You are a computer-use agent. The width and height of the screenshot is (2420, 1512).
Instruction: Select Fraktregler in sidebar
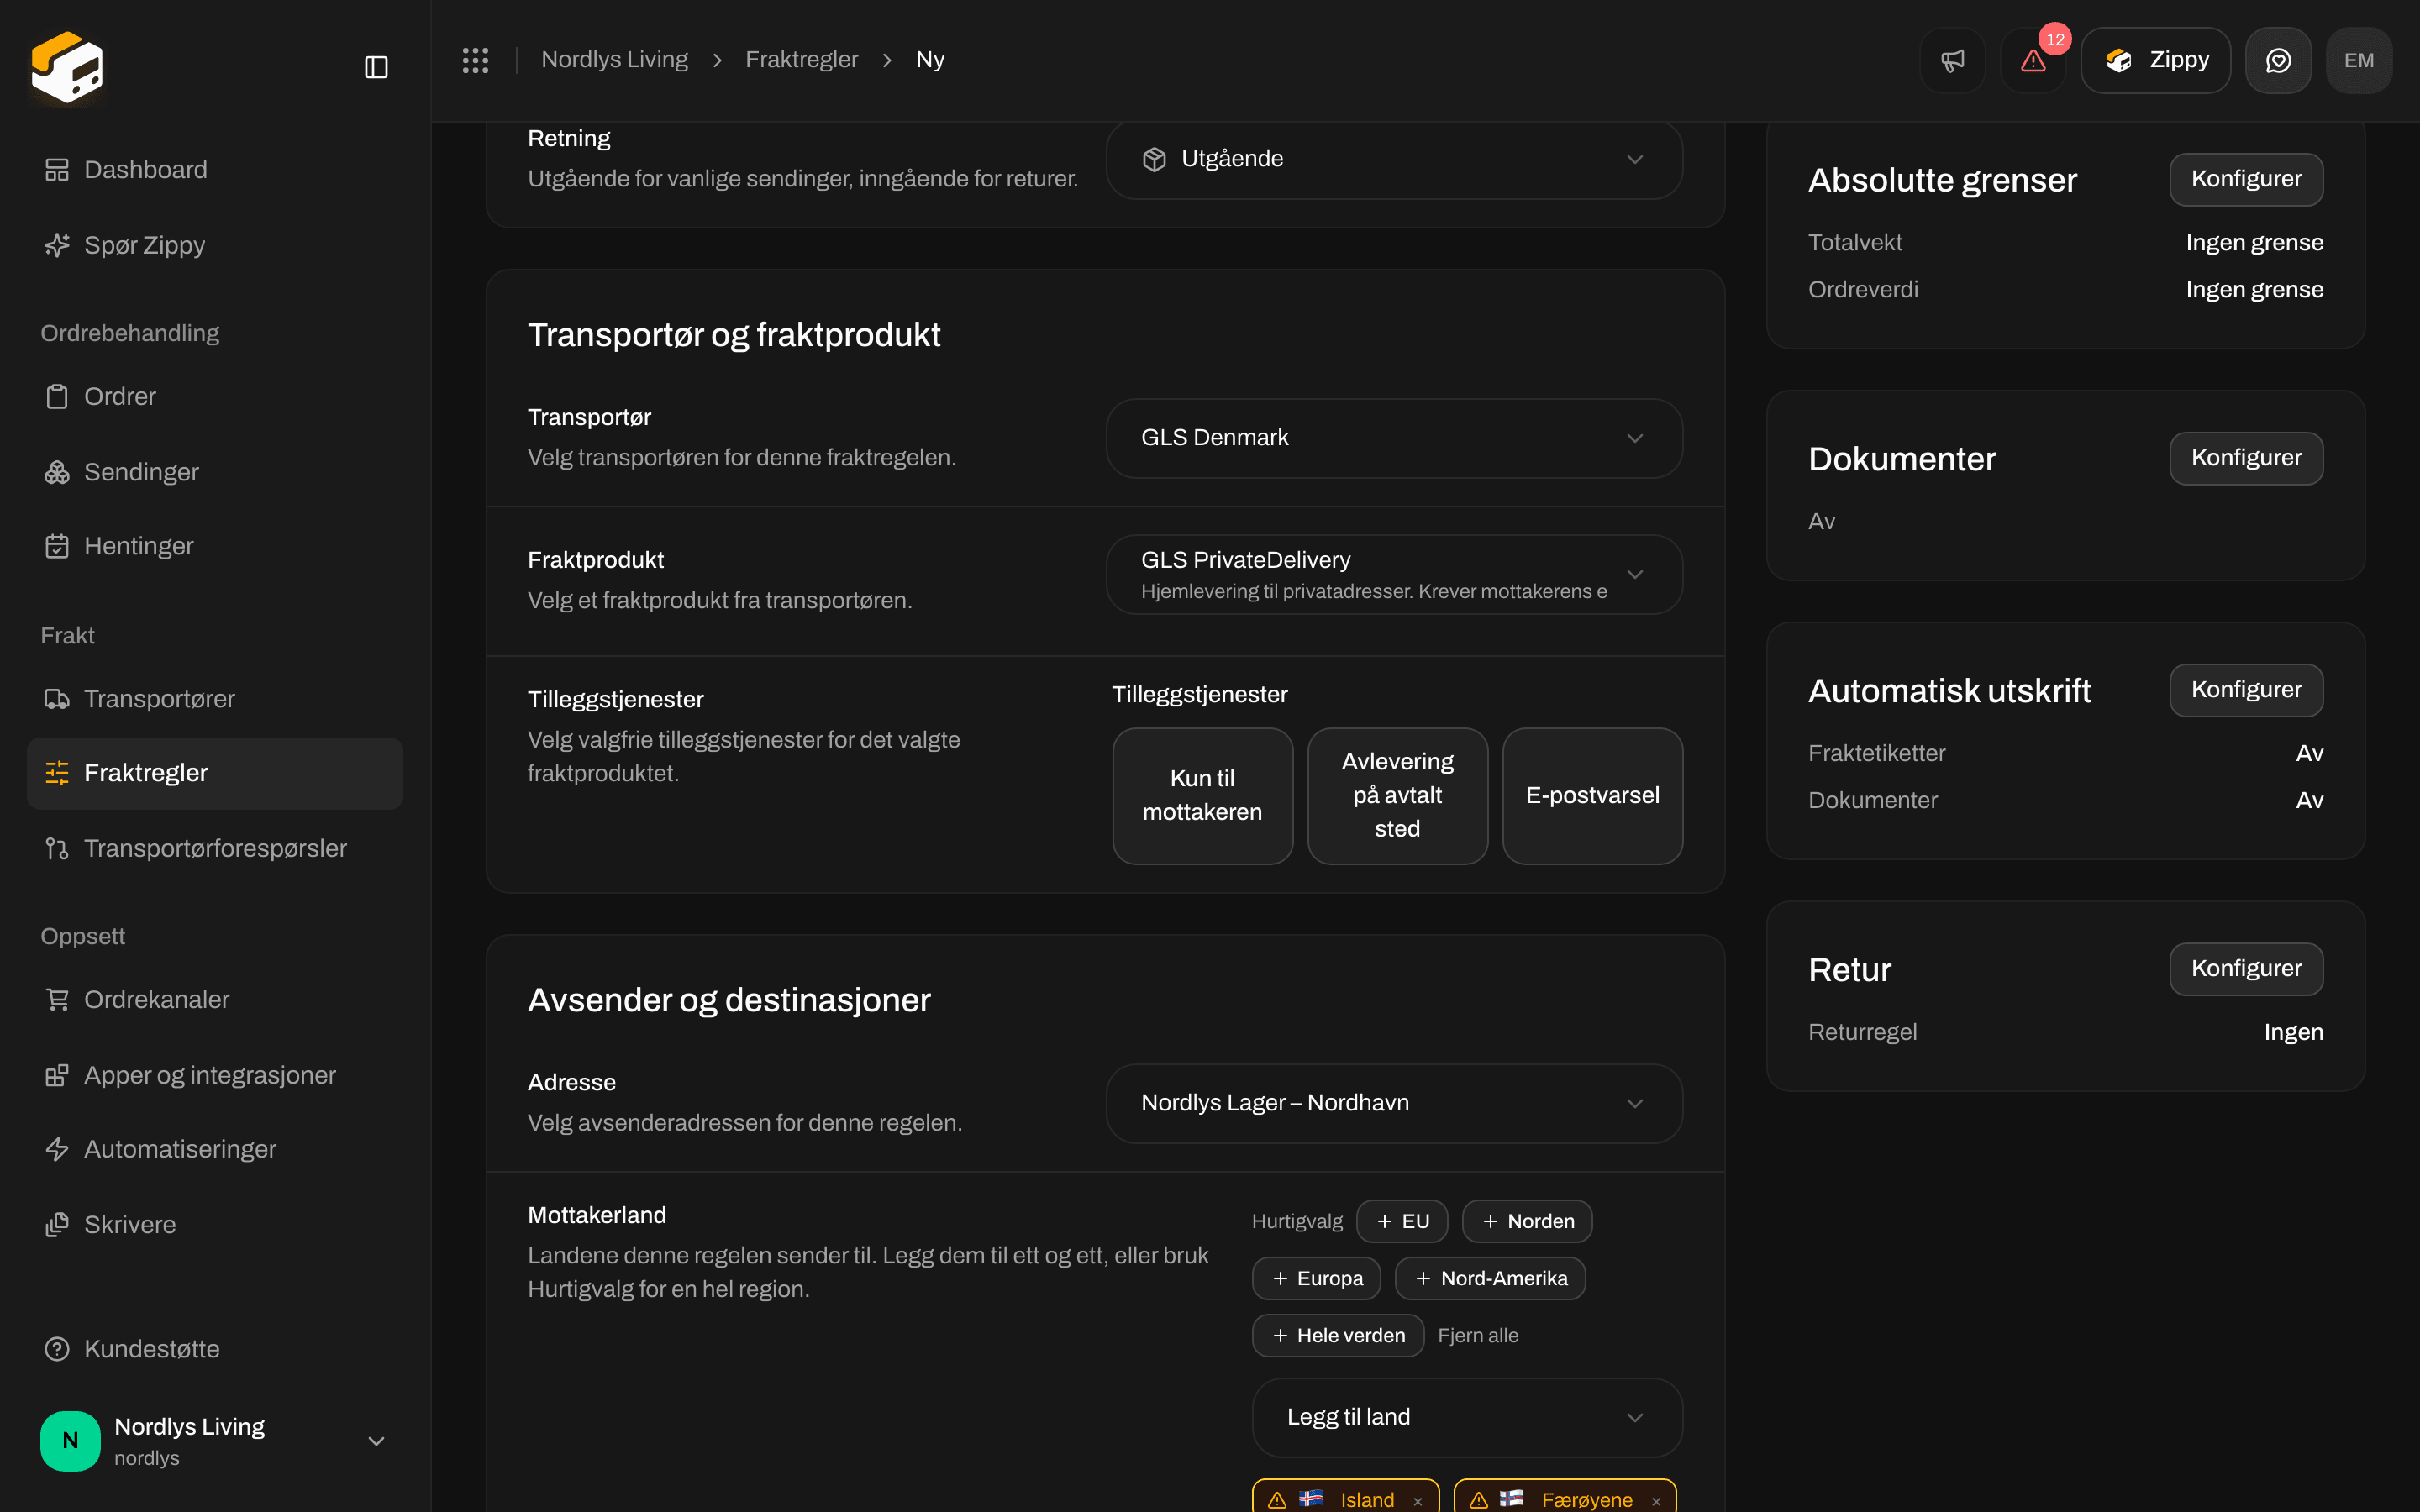click(215, 773)
